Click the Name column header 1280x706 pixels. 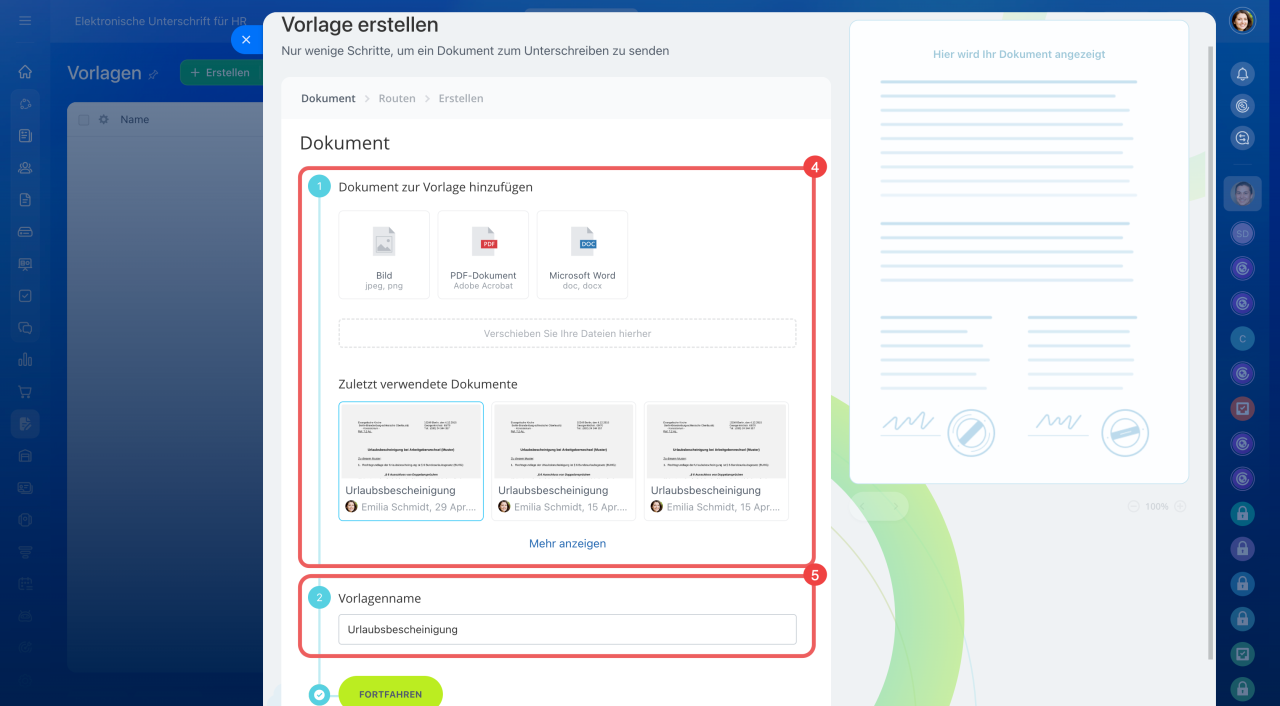point(135,120)
